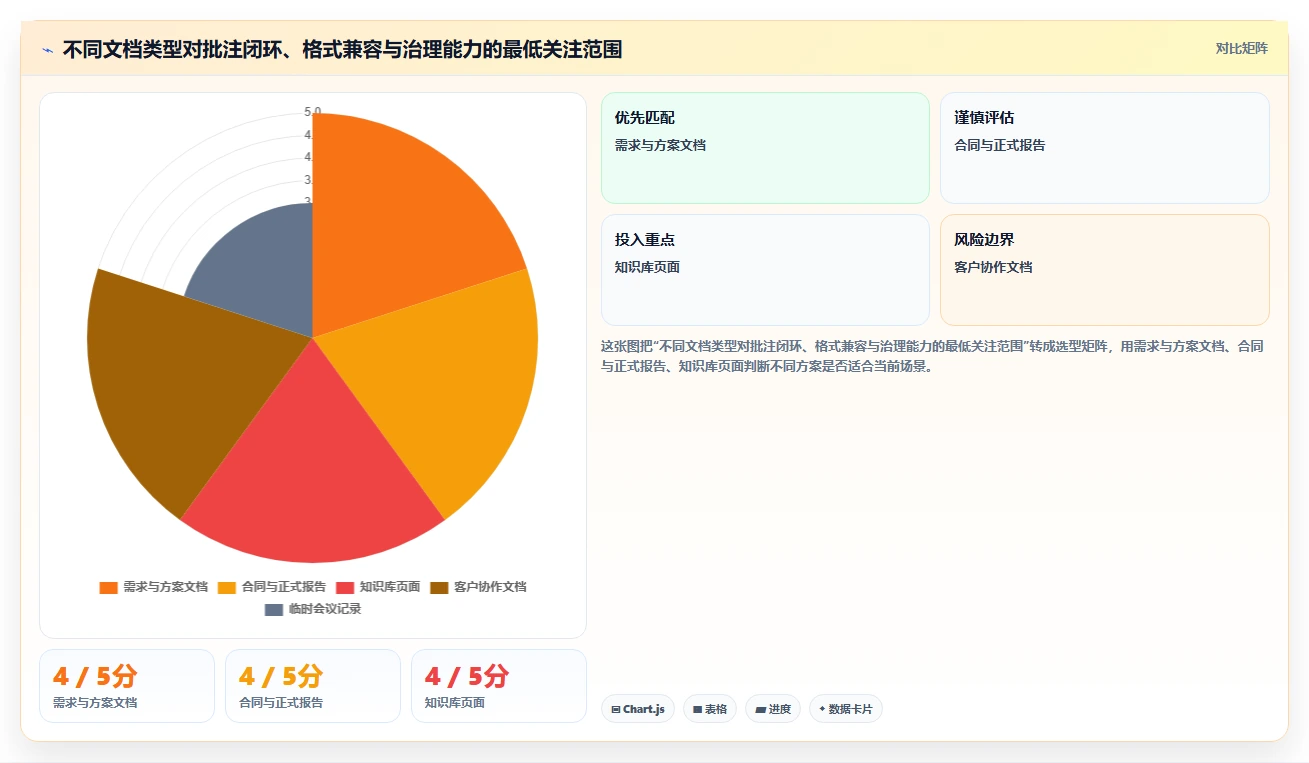
Task: Toggle 合同与正式报告 legend swatch
Action: click(x=227, y=587)
